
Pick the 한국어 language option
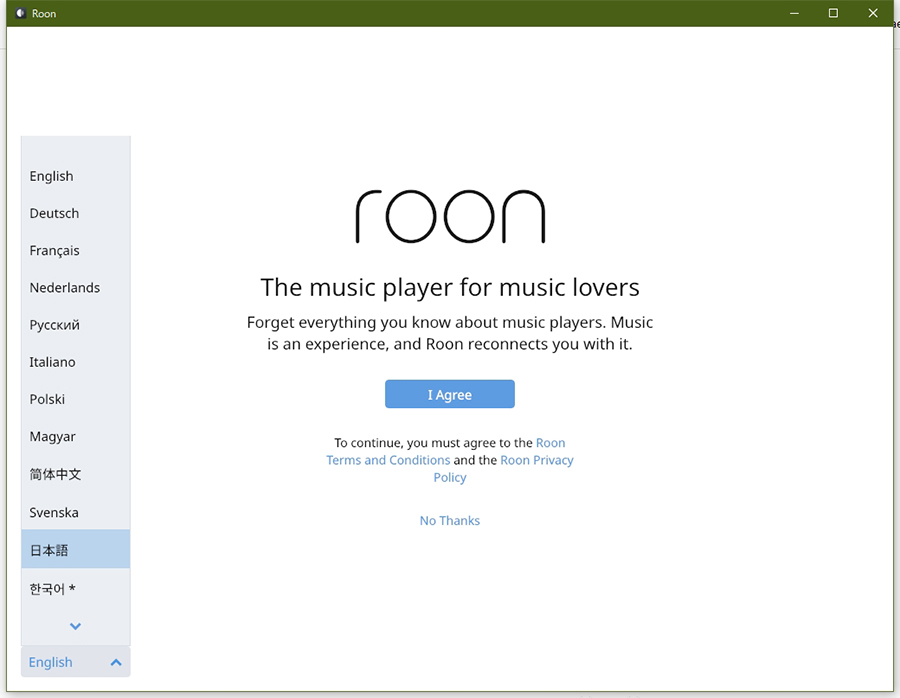pos(52,588)
